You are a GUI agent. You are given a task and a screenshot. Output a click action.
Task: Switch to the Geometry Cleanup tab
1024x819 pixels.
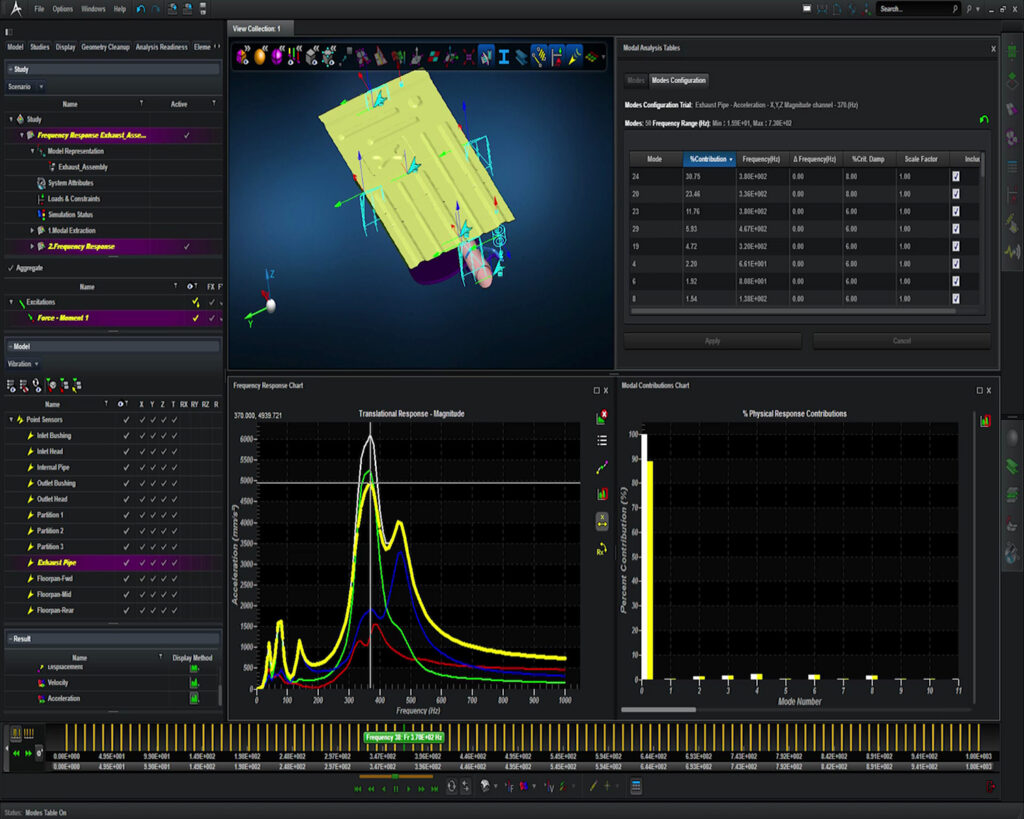pos(106,47)
